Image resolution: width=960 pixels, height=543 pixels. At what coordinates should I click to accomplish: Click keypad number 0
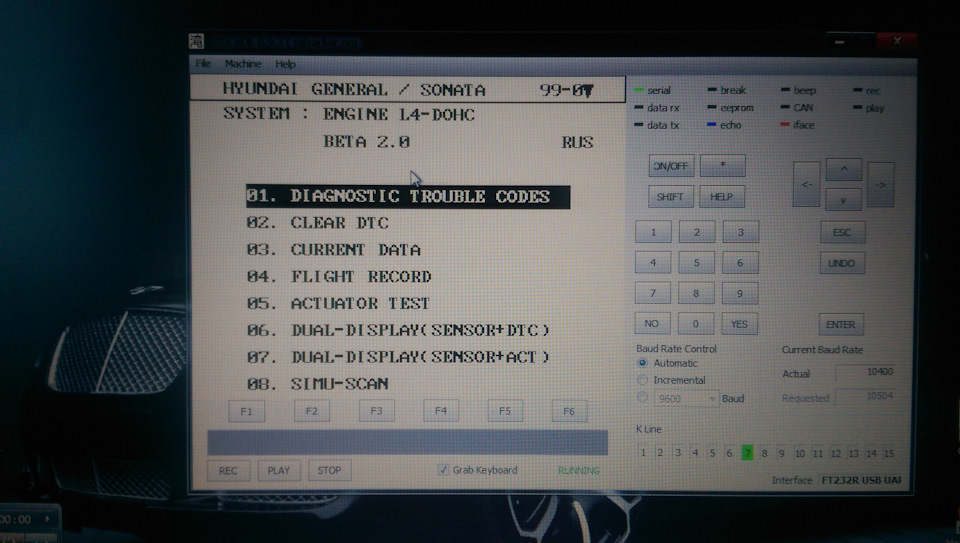click(x=696, y=324)
